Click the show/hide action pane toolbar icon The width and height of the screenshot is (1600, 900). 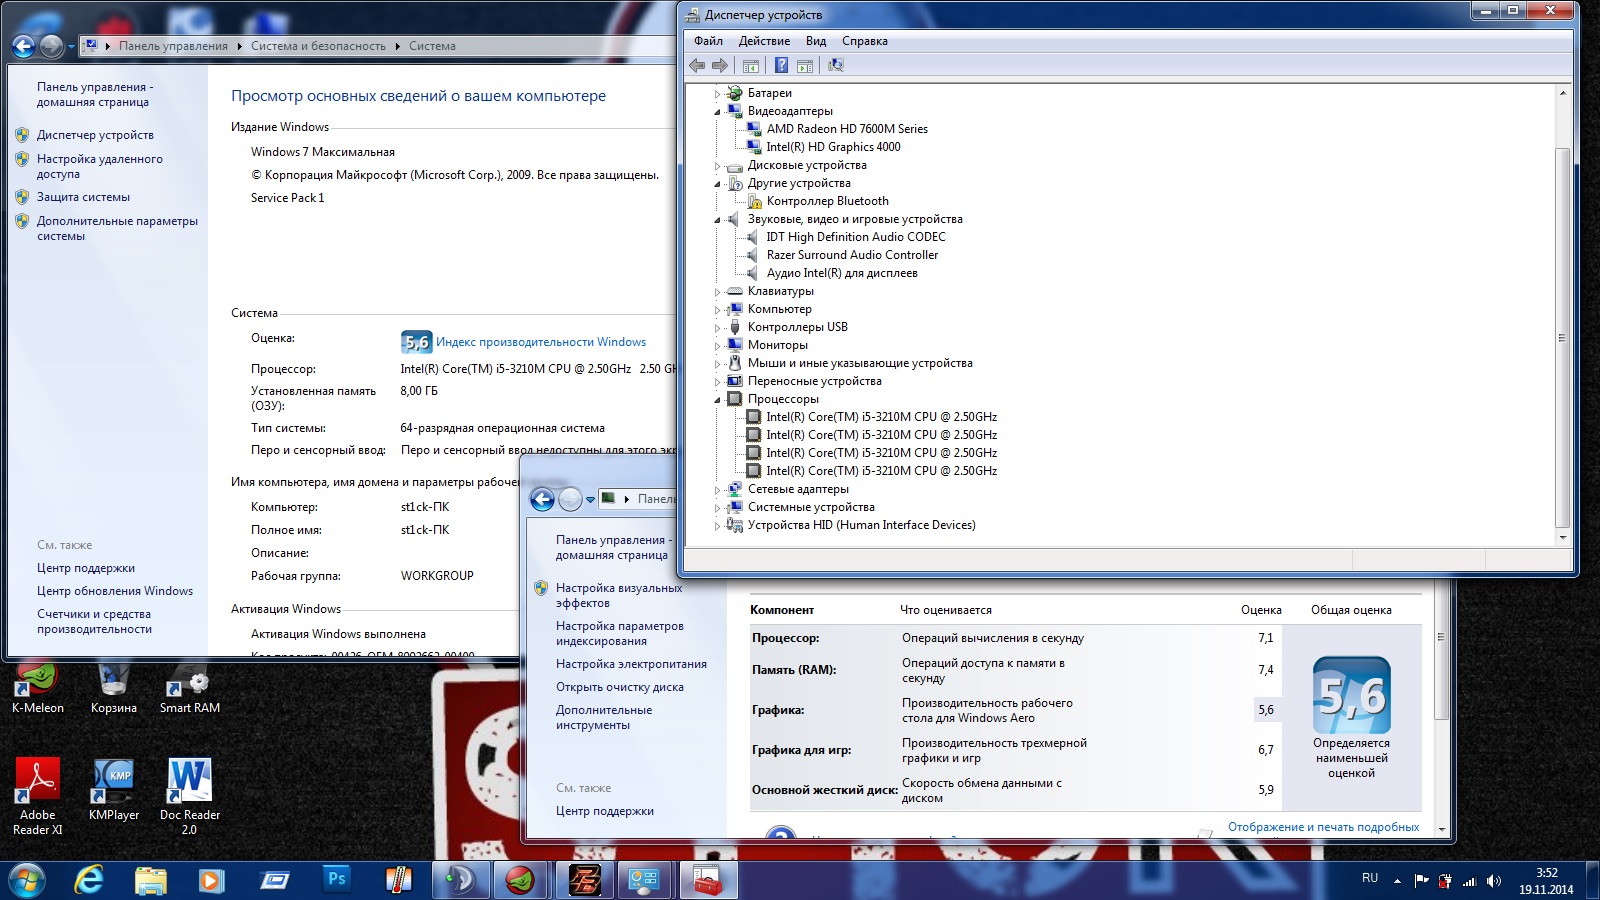click(805, 65)
